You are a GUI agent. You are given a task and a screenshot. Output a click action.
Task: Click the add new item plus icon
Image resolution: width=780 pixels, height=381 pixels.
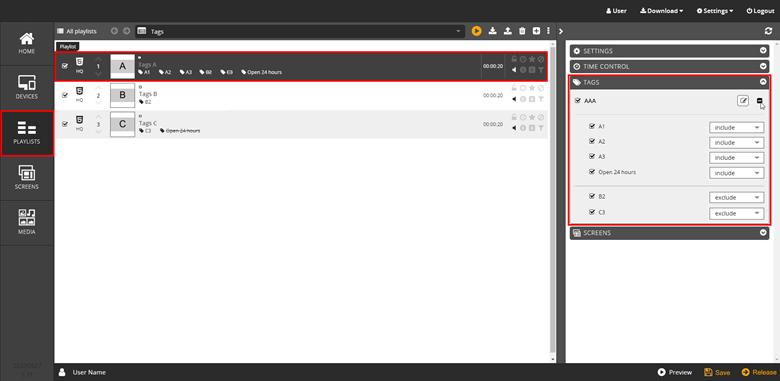click(x=536, y=31)
